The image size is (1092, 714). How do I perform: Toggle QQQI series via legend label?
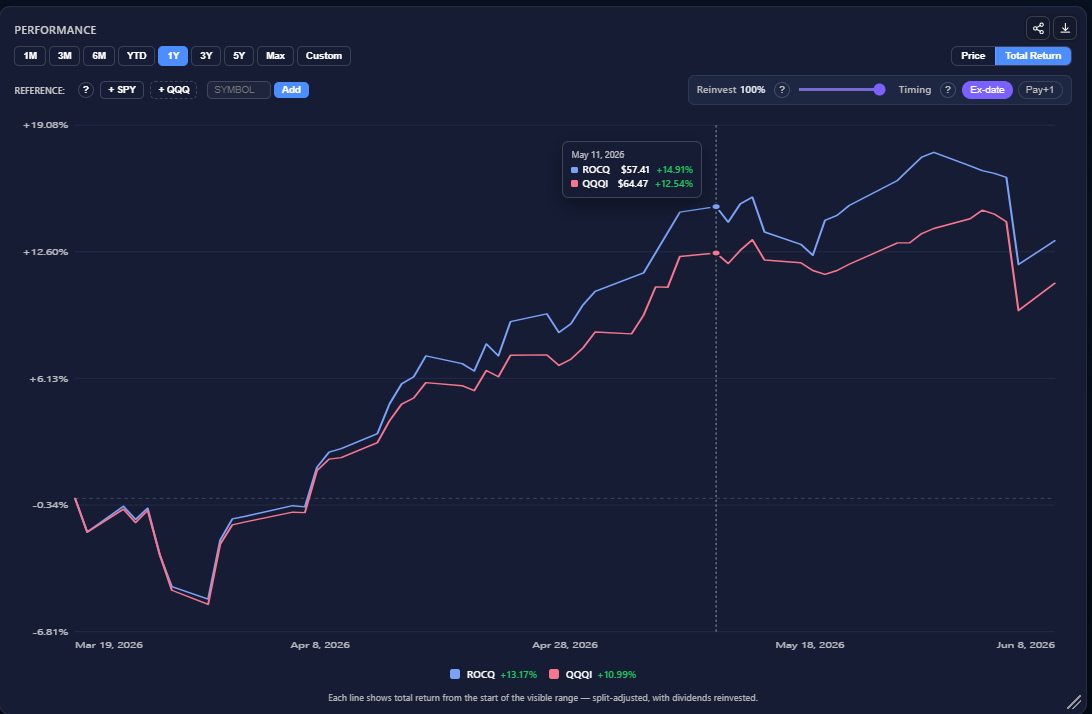(579, 674)
